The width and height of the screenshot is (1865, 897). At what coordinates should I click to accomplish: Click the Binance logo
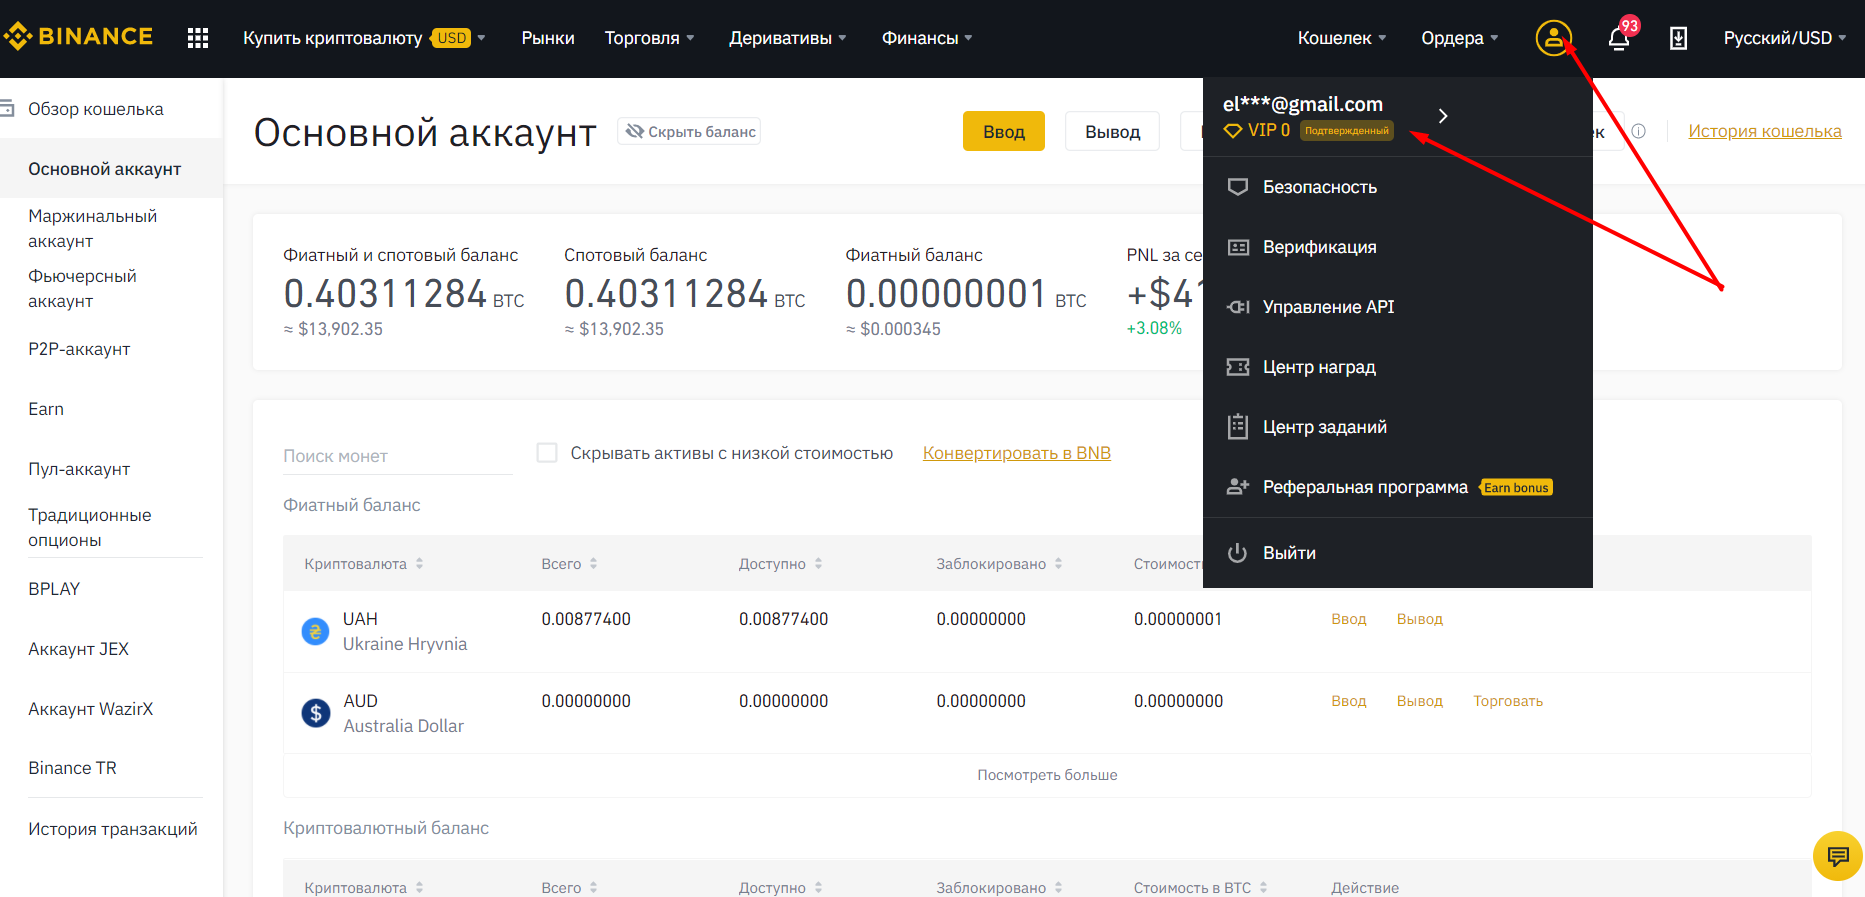[x=78, y=37]
